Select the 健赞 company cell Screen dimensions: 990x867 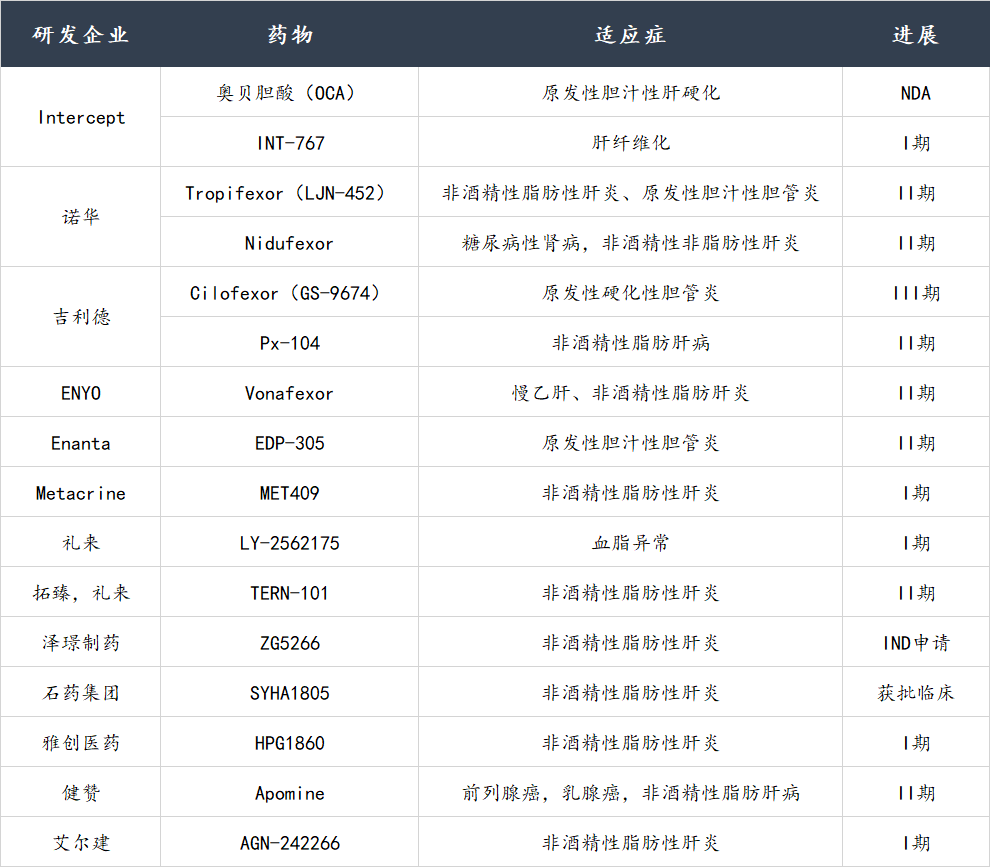(80, 792)
